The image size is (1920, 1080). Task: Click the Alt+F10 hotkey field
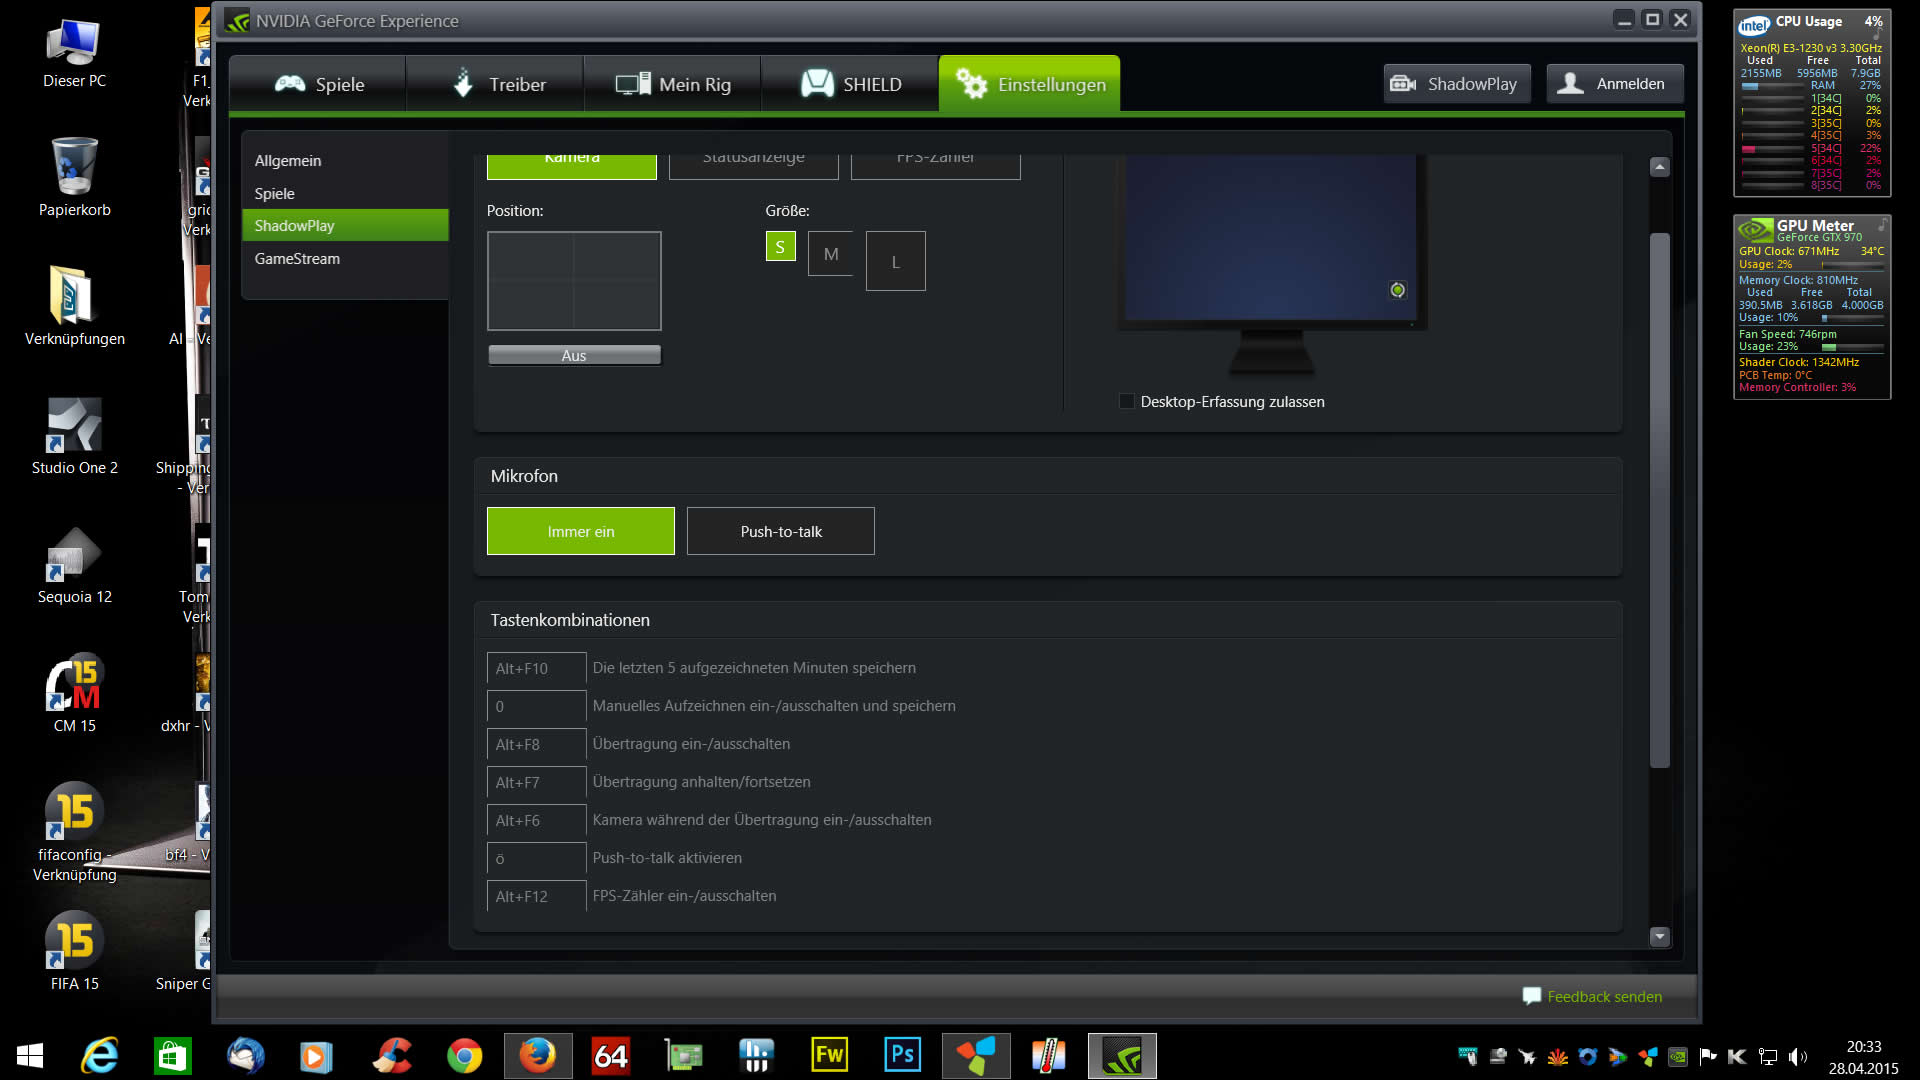click(537, 668)
